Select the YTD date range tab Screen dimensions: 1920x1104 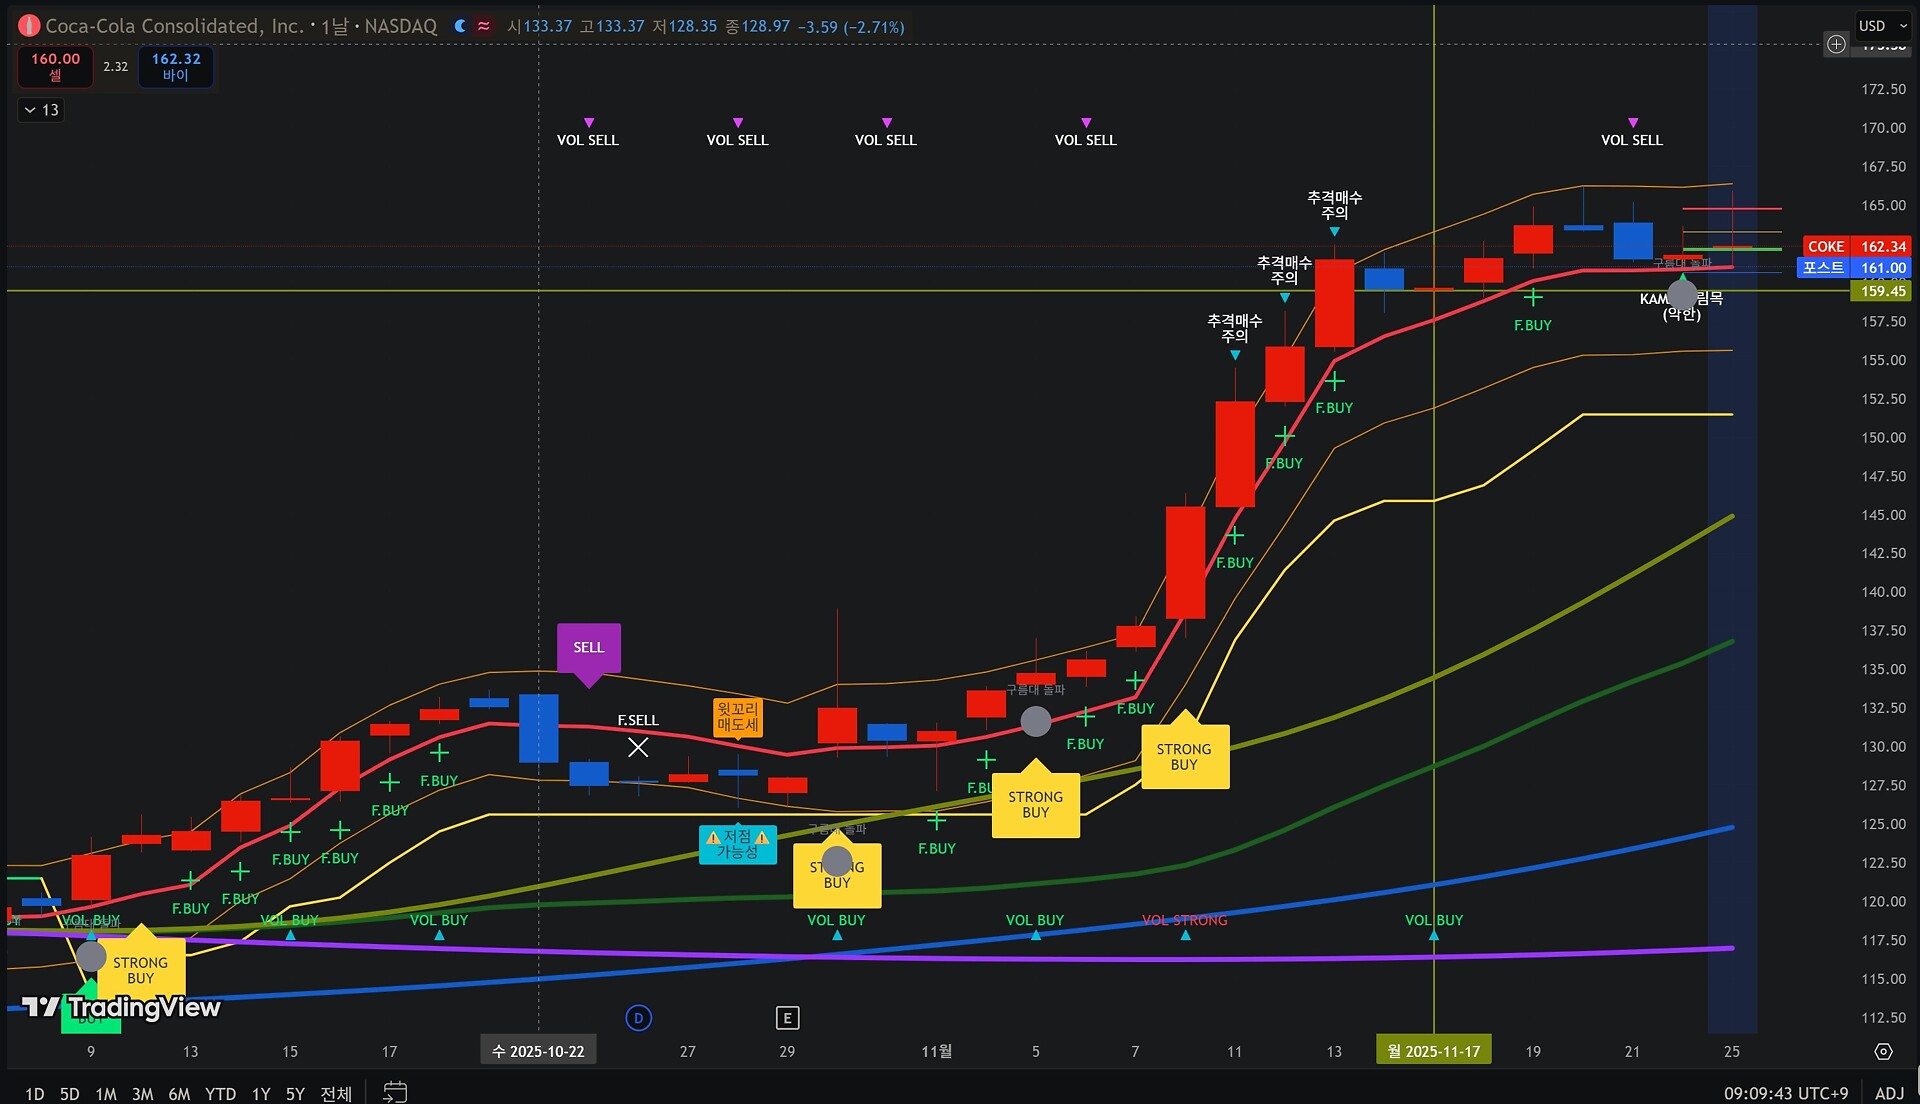[x=220, y=1093]
